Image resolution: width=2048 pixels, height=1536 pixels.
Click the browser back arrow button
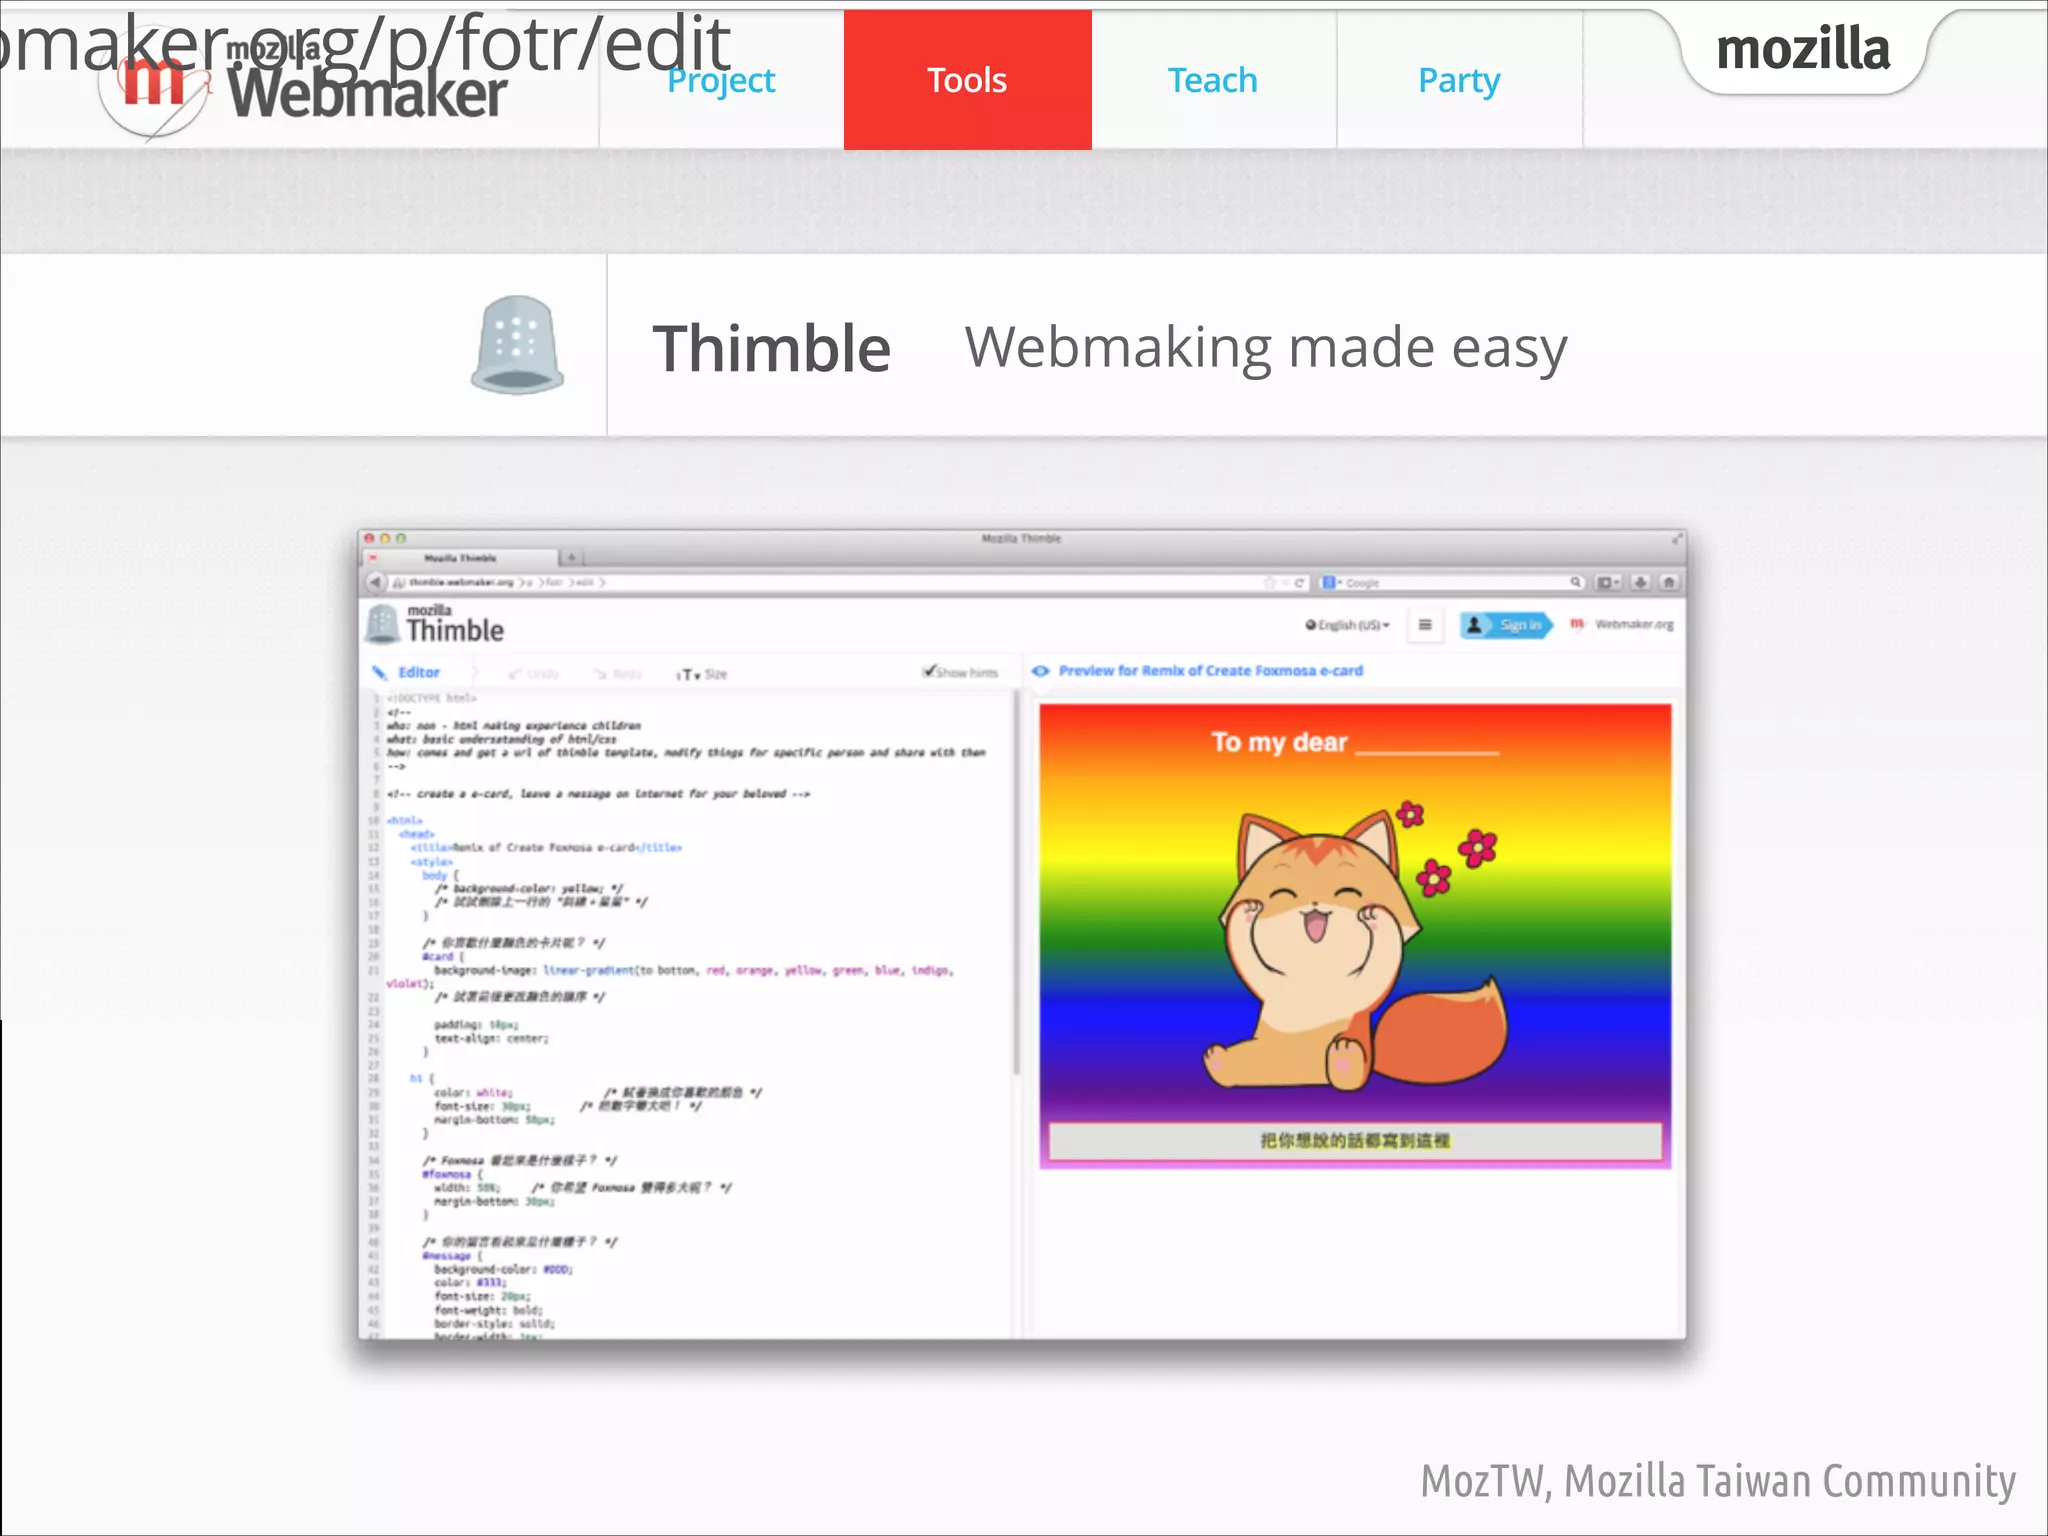pos(375,582)
